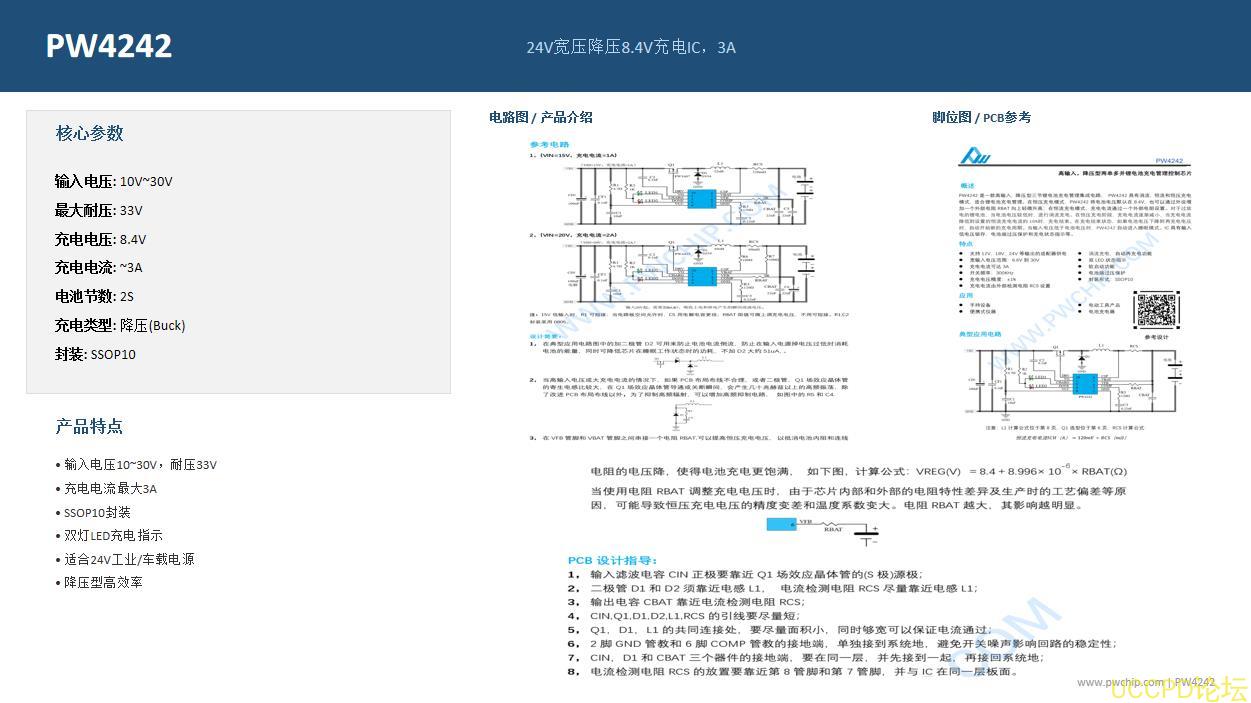Select the paragraph starting 当使用电阻 RBAT
The width and height of the screenshot is (1251, 703).
point(859,498)
